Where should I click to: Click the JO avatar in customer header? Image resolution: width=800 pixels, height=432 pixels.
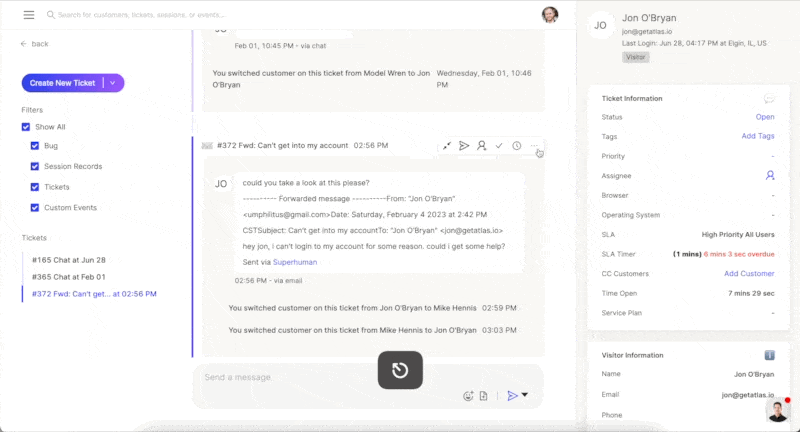click(600, 26)
